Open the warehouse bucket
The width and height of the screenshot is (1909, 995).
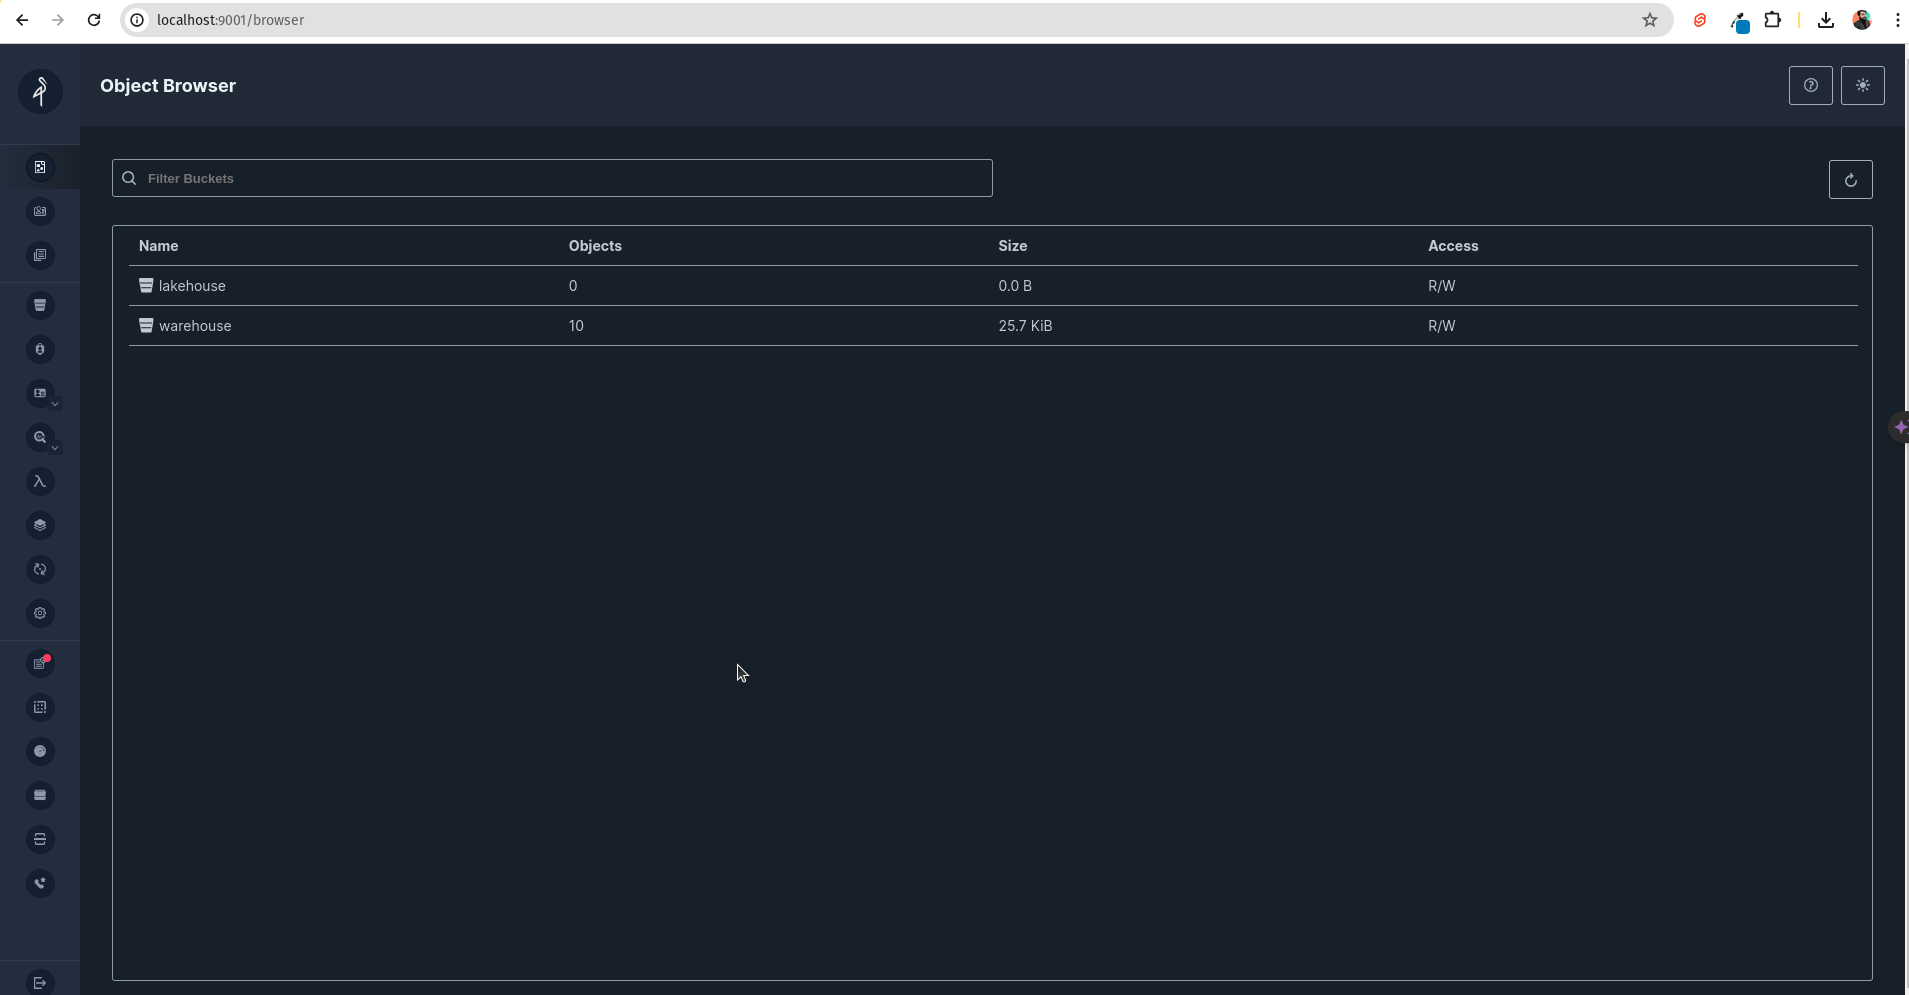click(196, 325)
